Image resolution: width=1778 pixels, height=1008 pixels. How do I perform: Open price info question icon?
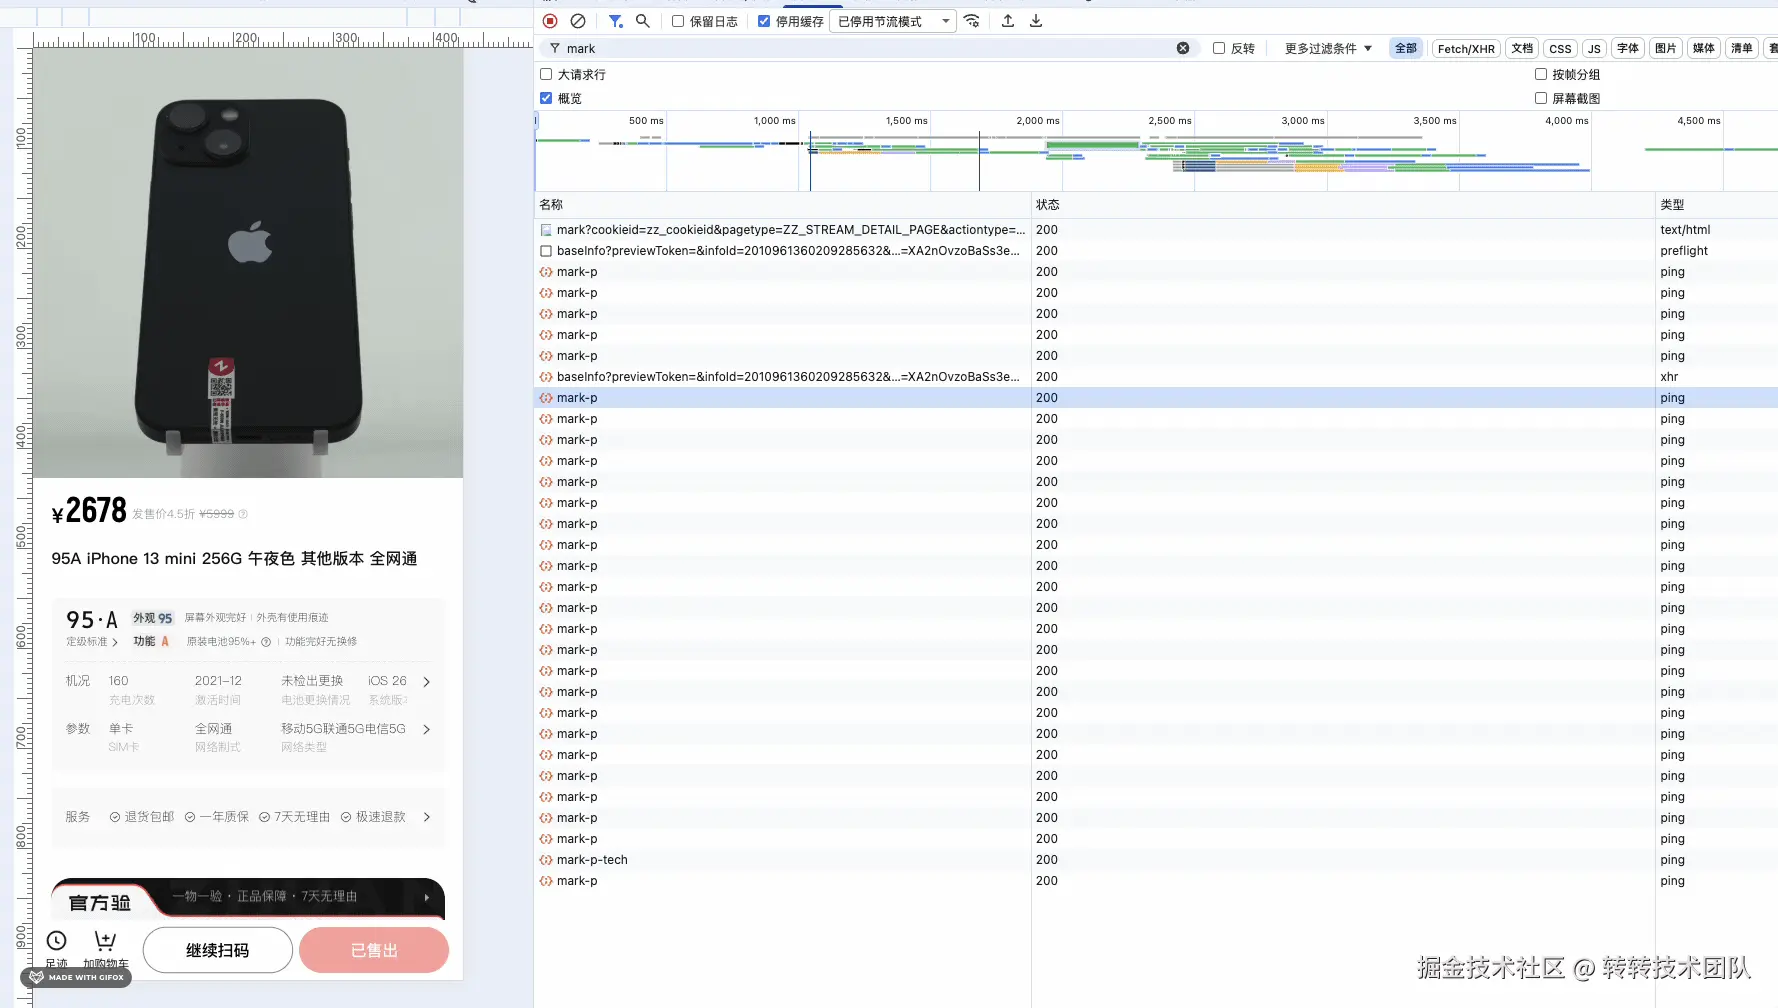pos(243,514)
